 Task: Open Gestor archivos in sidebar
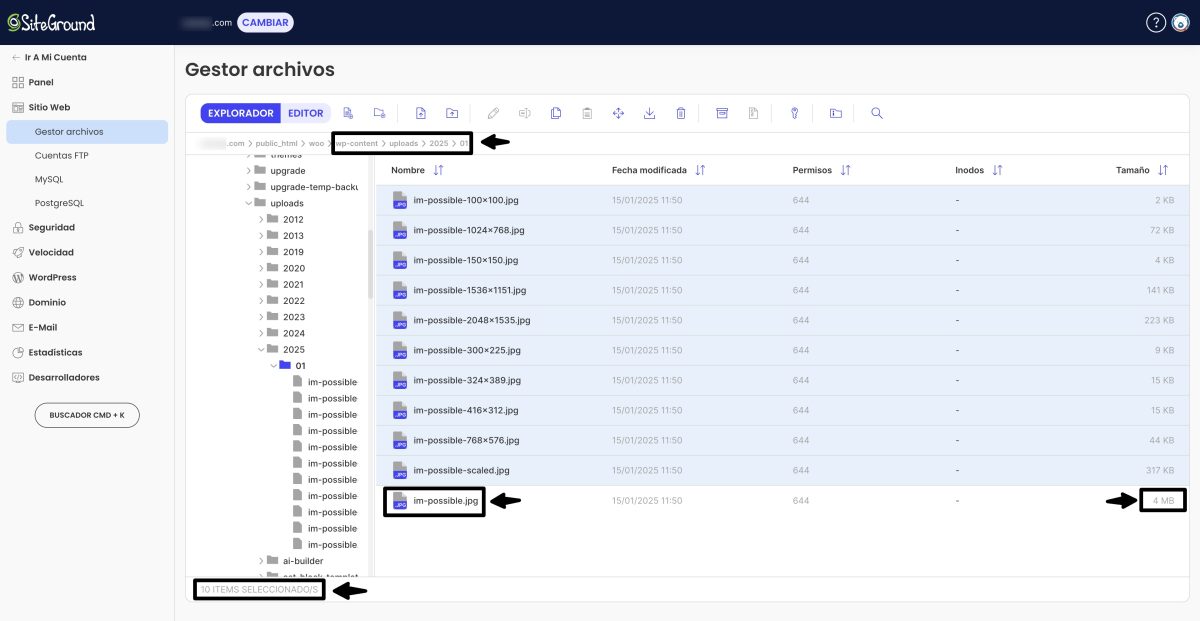pos(87,132)
